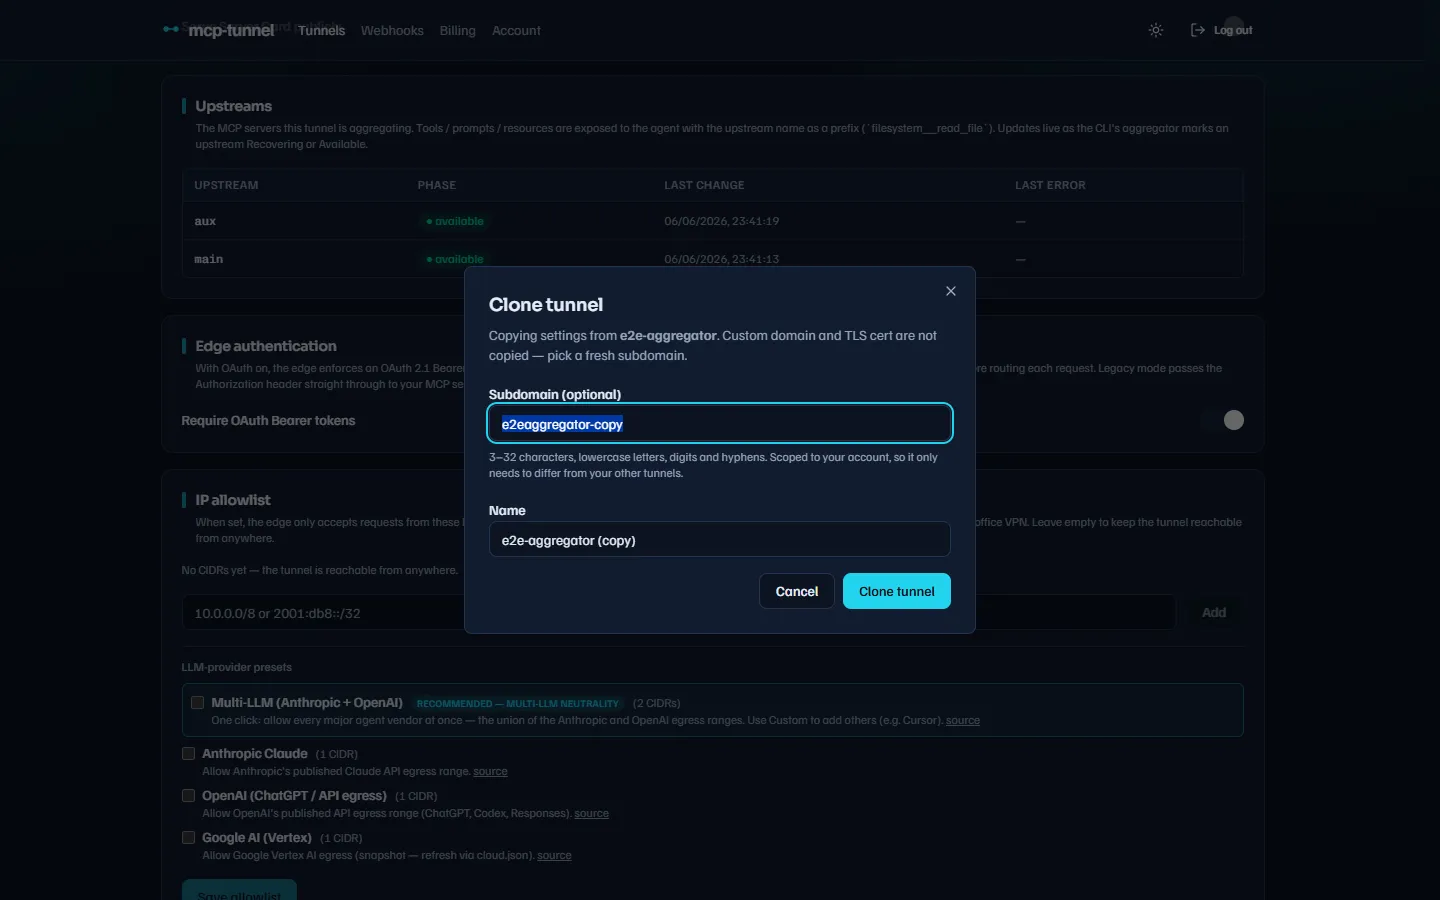This screenshot has height=900, width=1440.
Task: Cancel the clone tunnel dialog
Action: [797, 591]
